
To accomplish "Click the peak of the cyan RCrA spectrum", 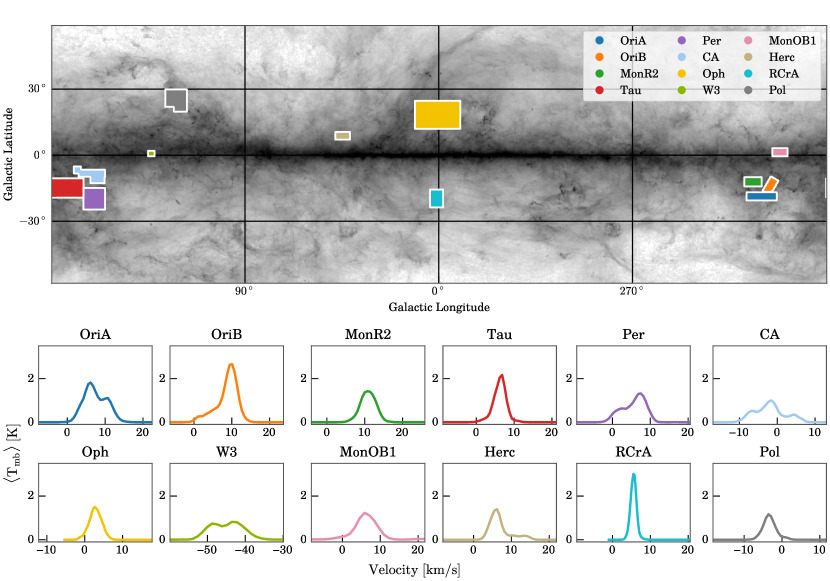I will 633,474.
